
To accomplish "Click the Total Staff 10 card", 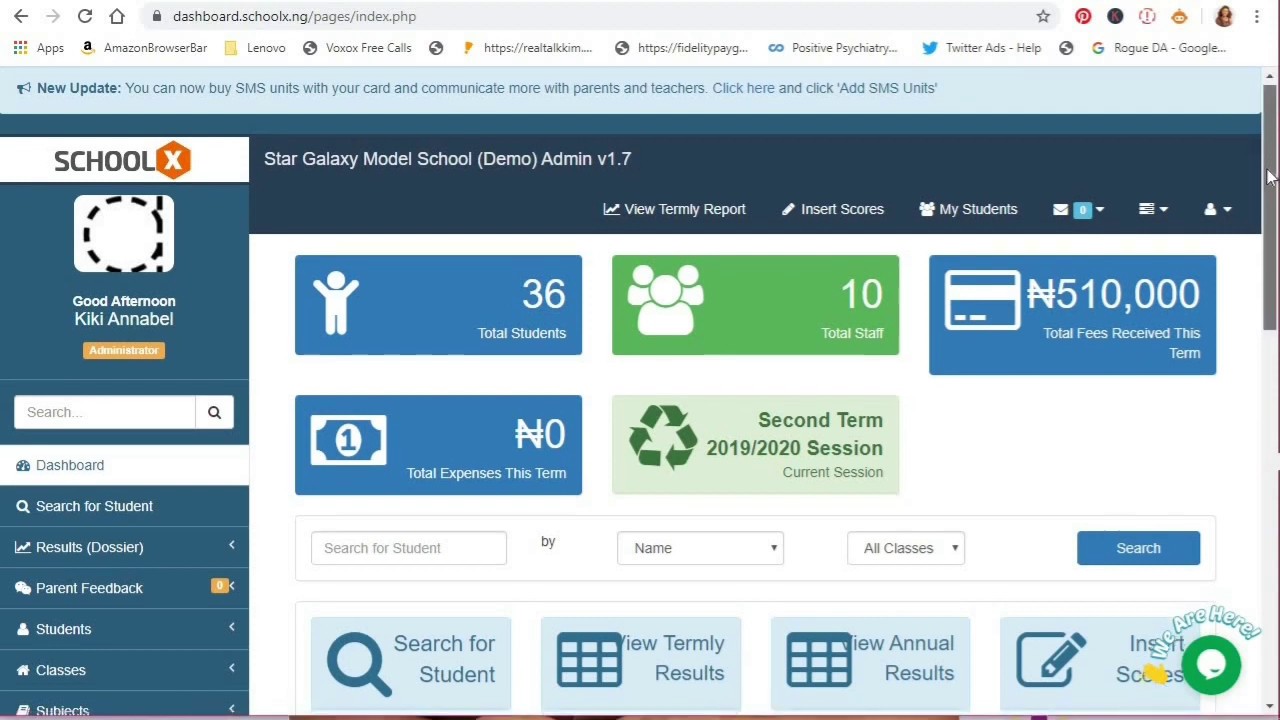I will point(755,305).
